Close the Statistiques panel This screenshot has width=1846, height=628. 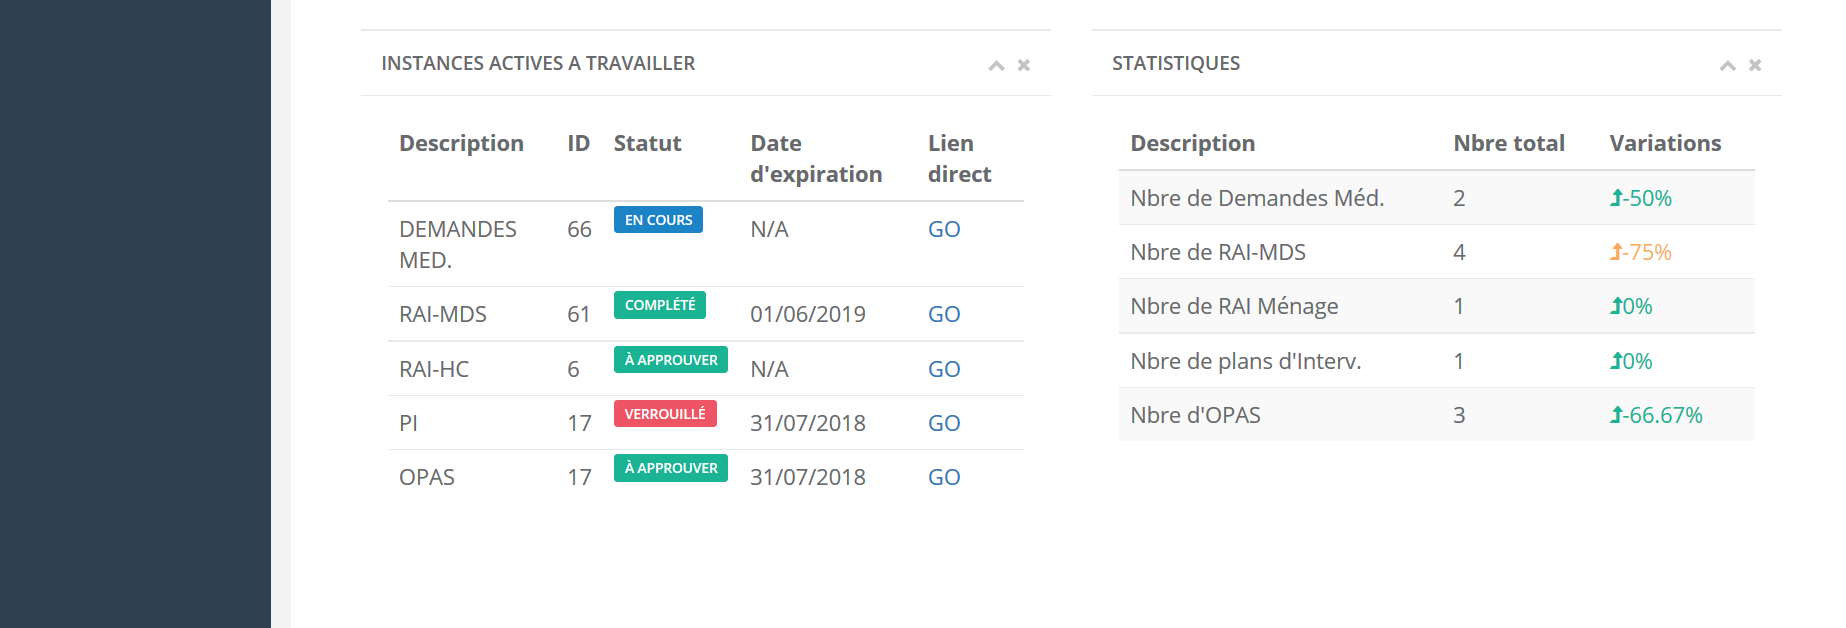click(1754, 66)
